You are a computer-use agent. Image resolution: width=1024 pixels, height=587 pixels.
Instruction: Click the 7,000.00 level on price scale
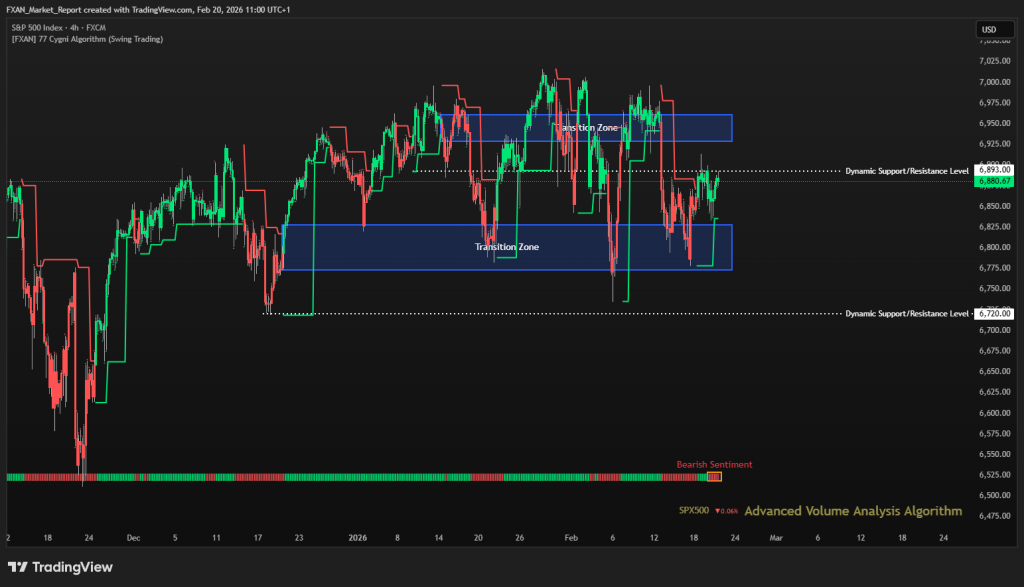pyautogui.click(x=994, y=82)
